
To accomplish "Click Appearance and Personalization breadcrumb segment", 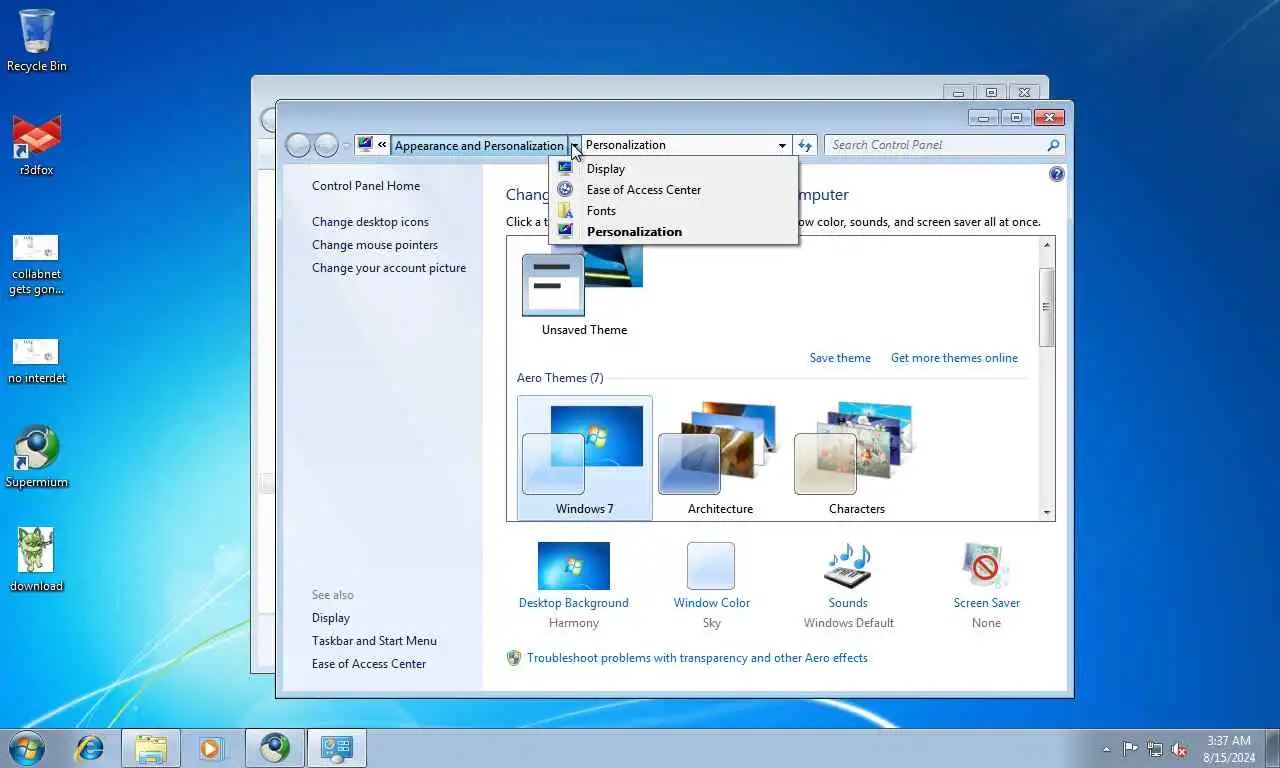I will pos(479,145).
